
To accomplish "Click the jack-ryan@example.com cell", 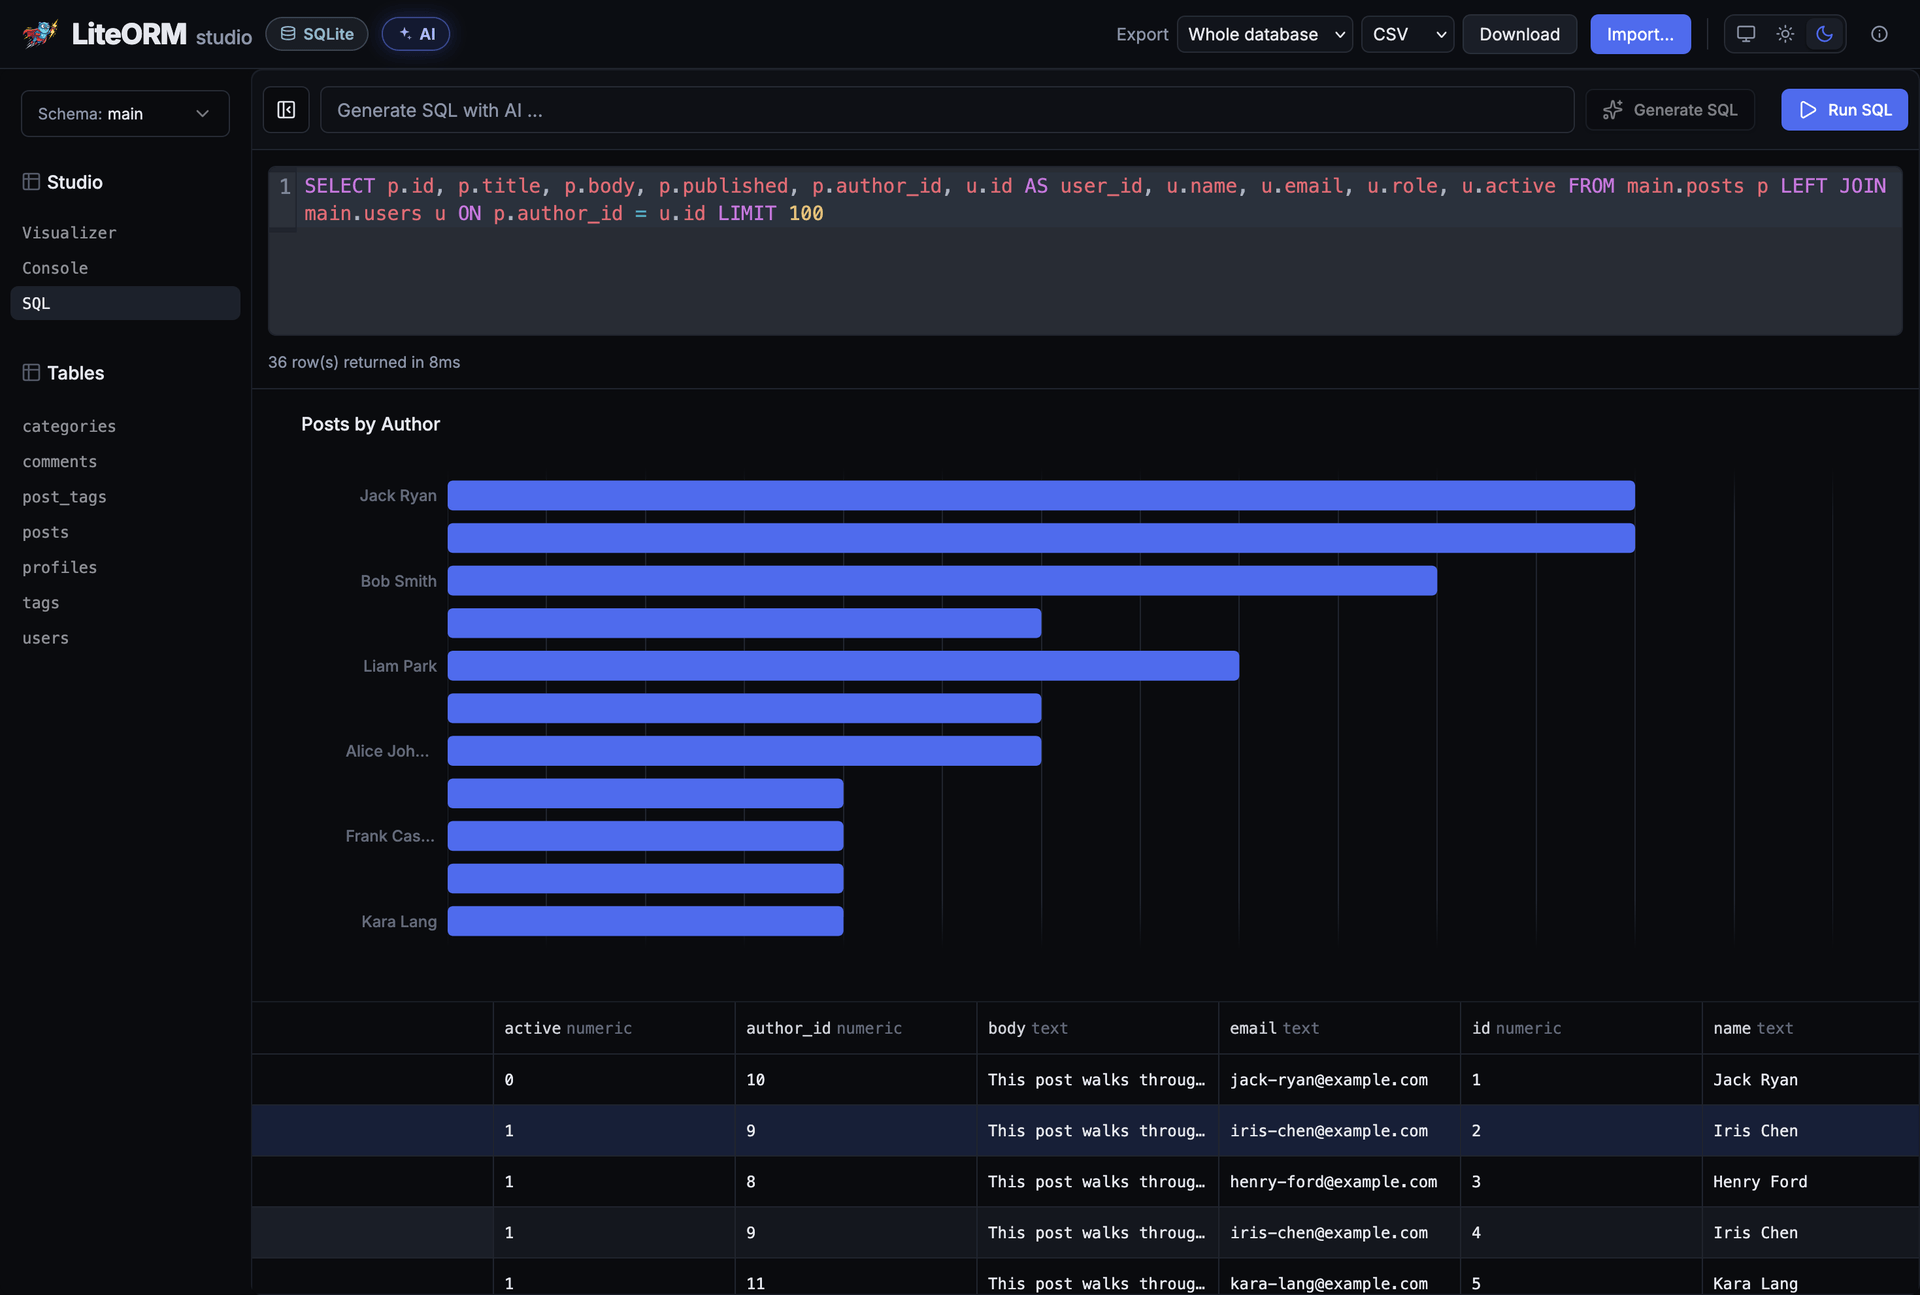I will pyautogui.click(x=1339, y=1080).
